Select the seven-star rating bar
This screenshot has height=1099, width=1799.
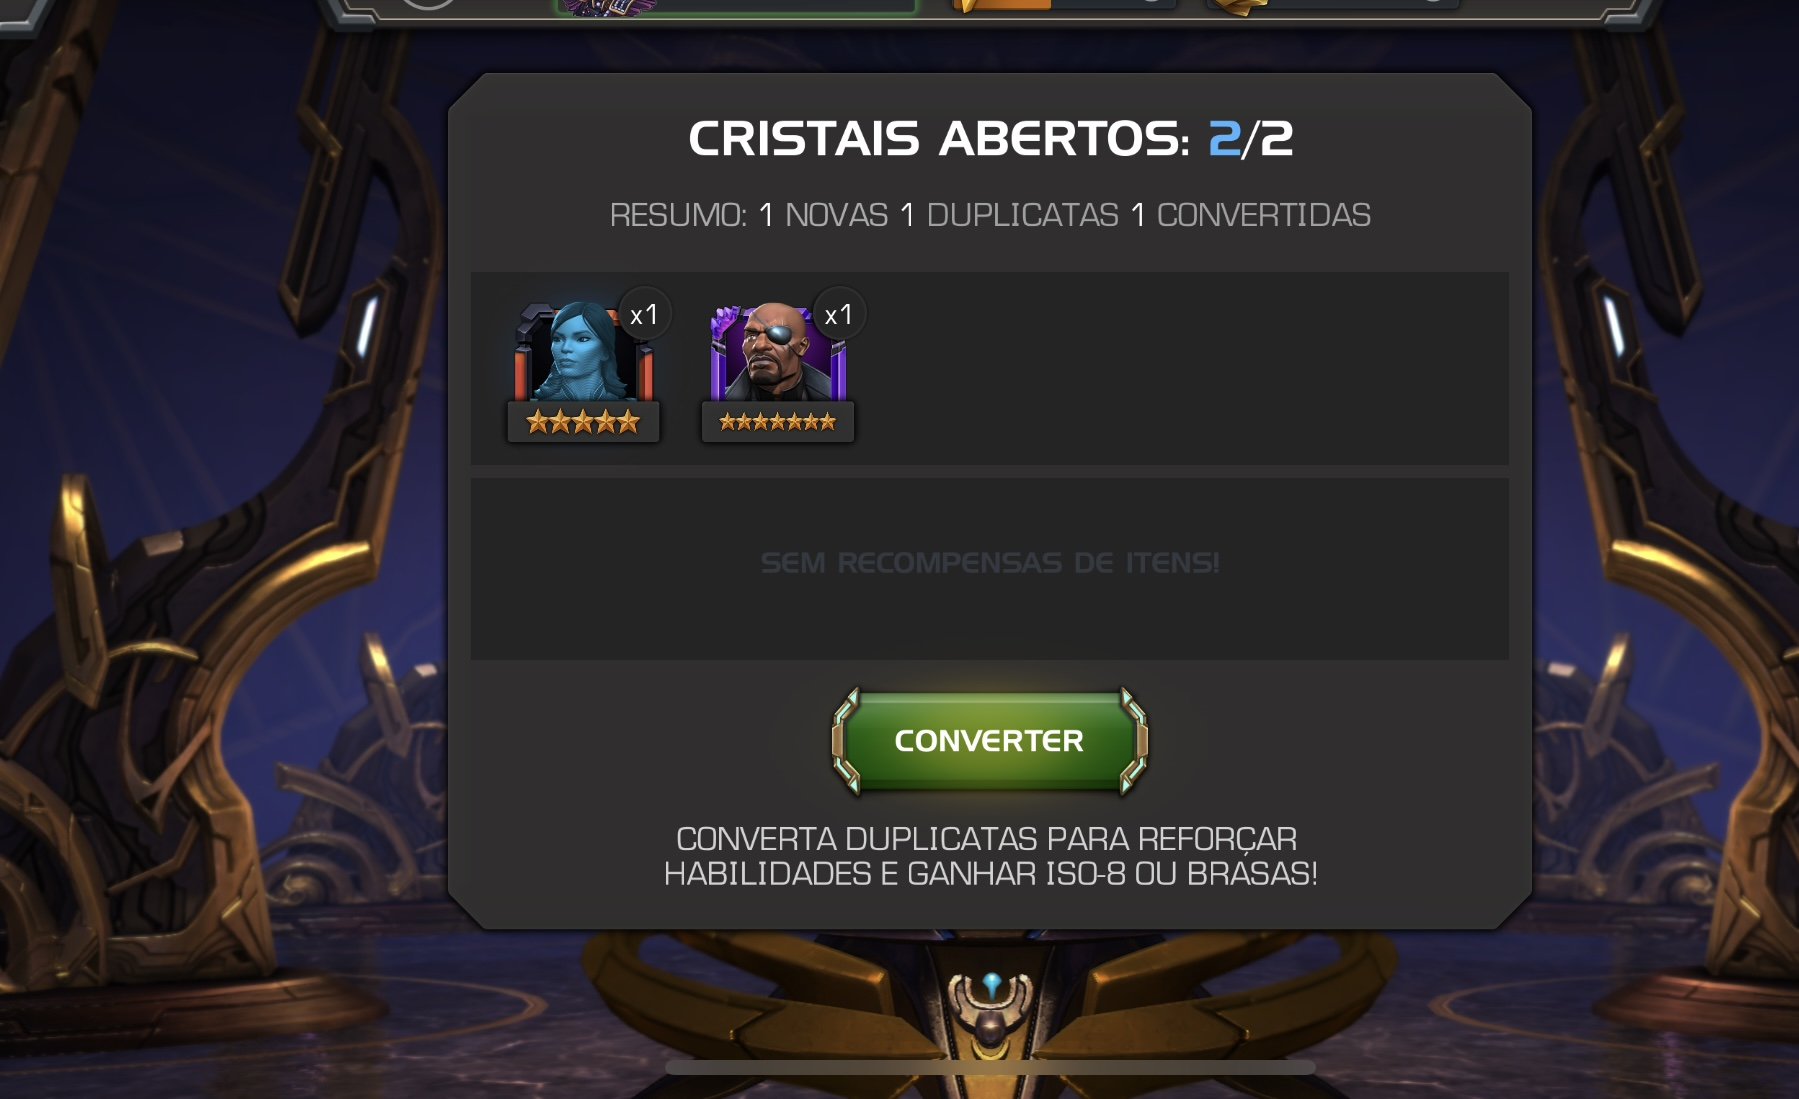(x=778, y=422)
